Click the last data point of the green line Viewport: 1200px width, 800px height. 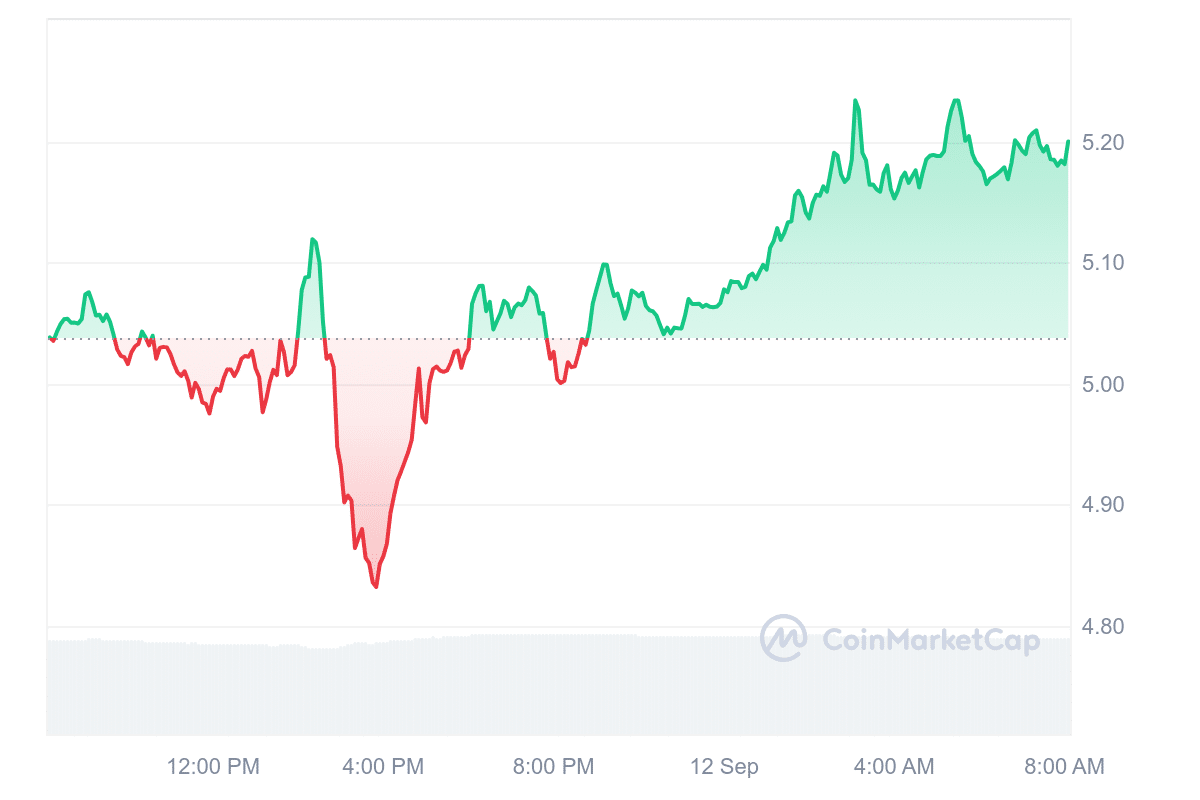pos(1068,141)
